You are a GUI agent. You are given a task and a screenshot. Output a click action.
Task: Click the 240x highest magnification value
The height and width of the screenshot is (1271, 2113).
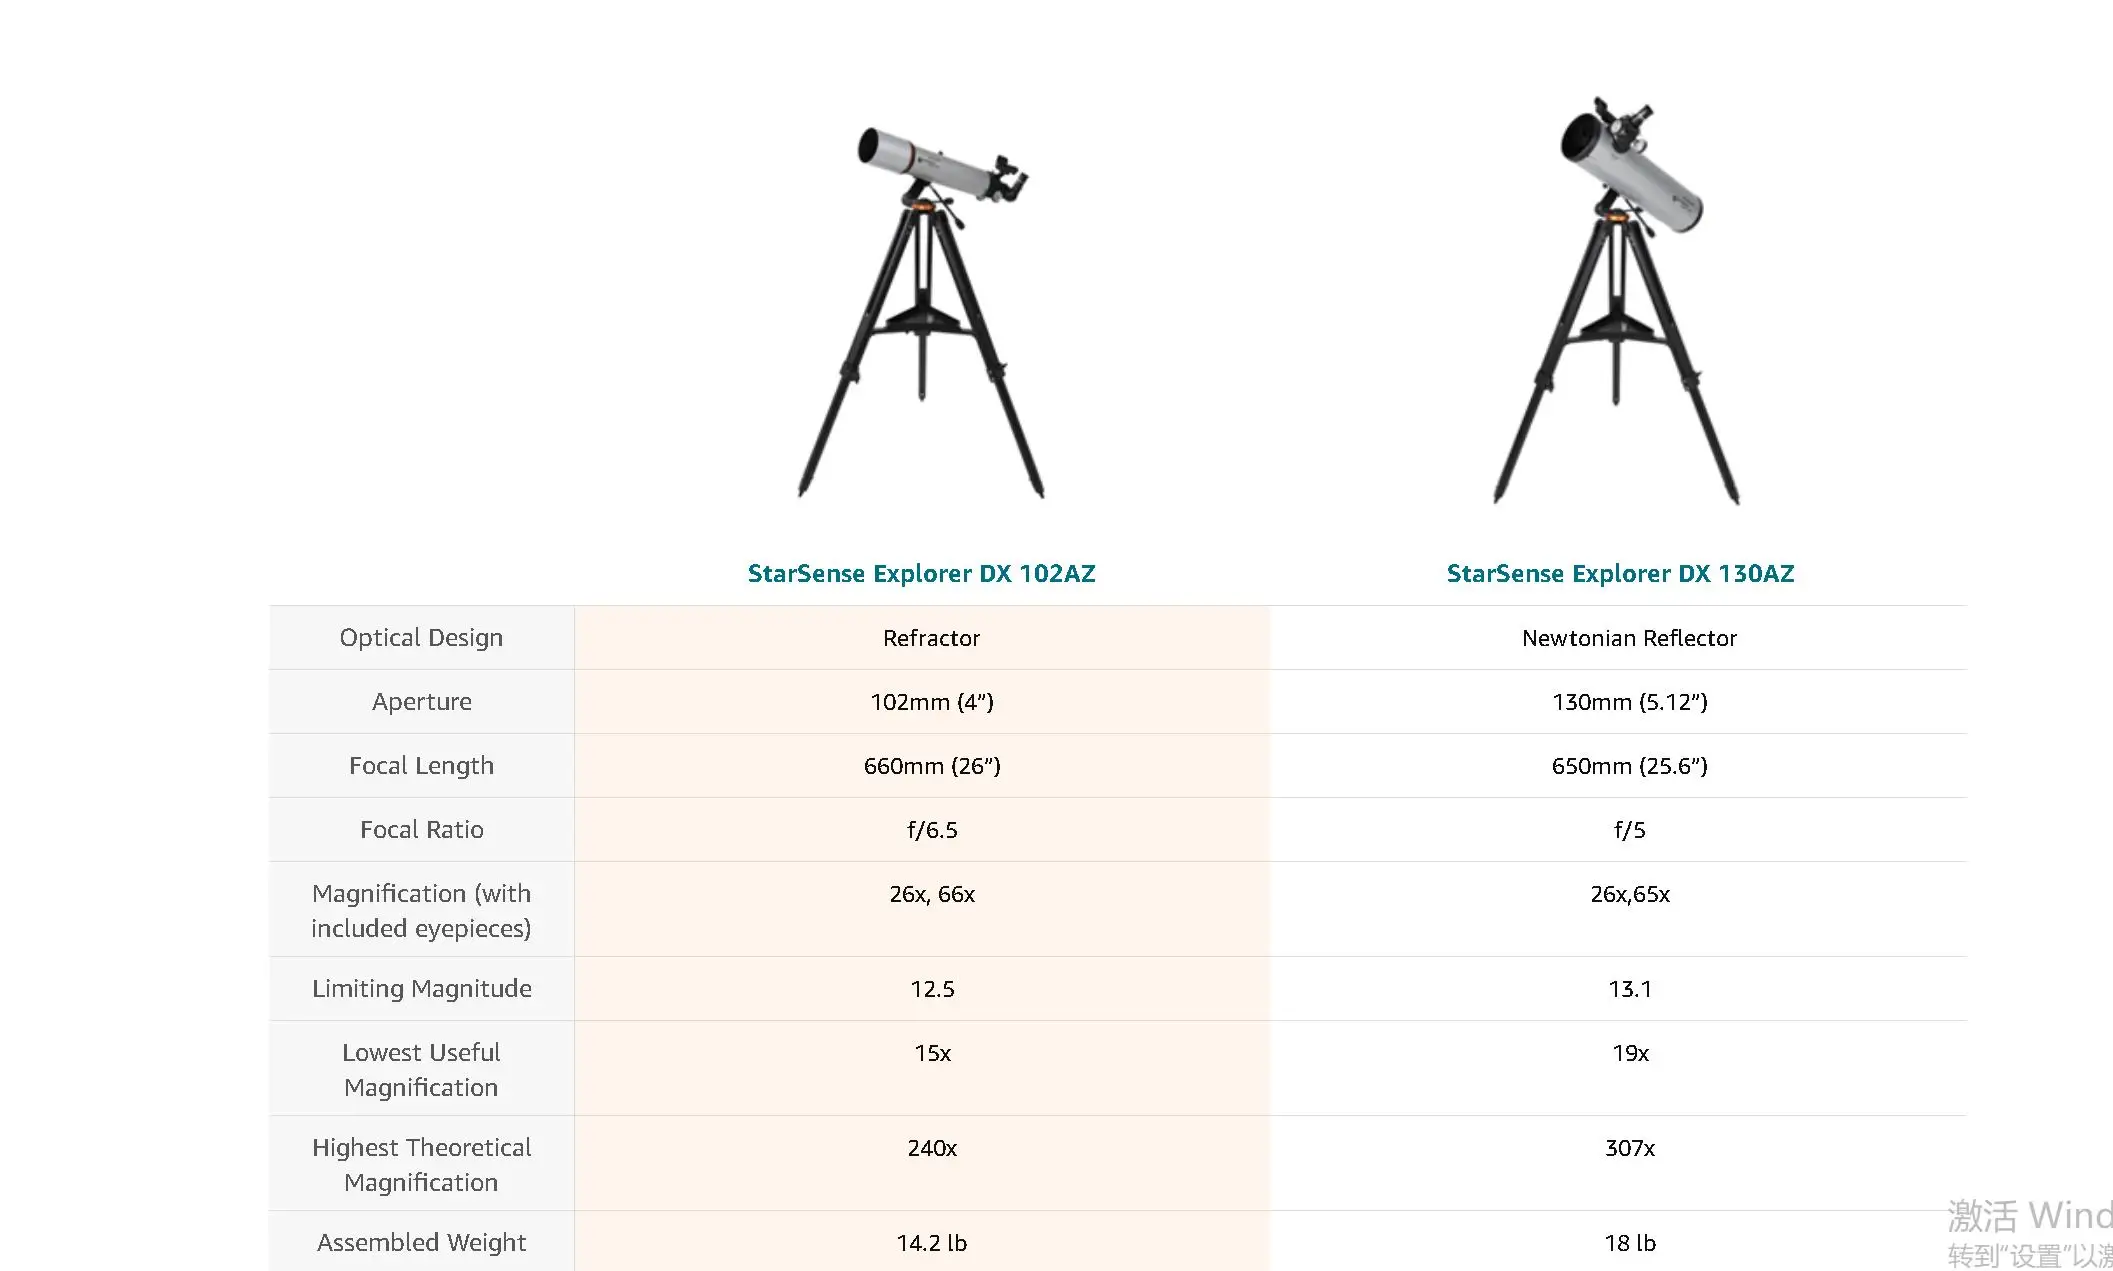click(x=931, y=1148)
